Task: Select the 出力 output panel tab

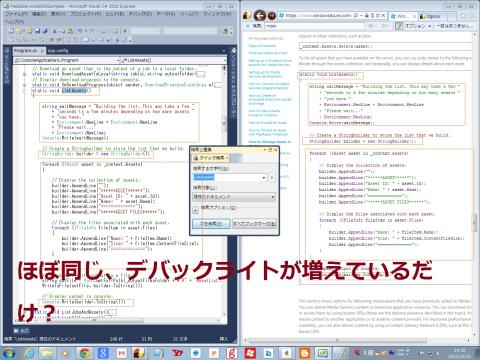Action: pyautogui.click(x=22, y=331)
